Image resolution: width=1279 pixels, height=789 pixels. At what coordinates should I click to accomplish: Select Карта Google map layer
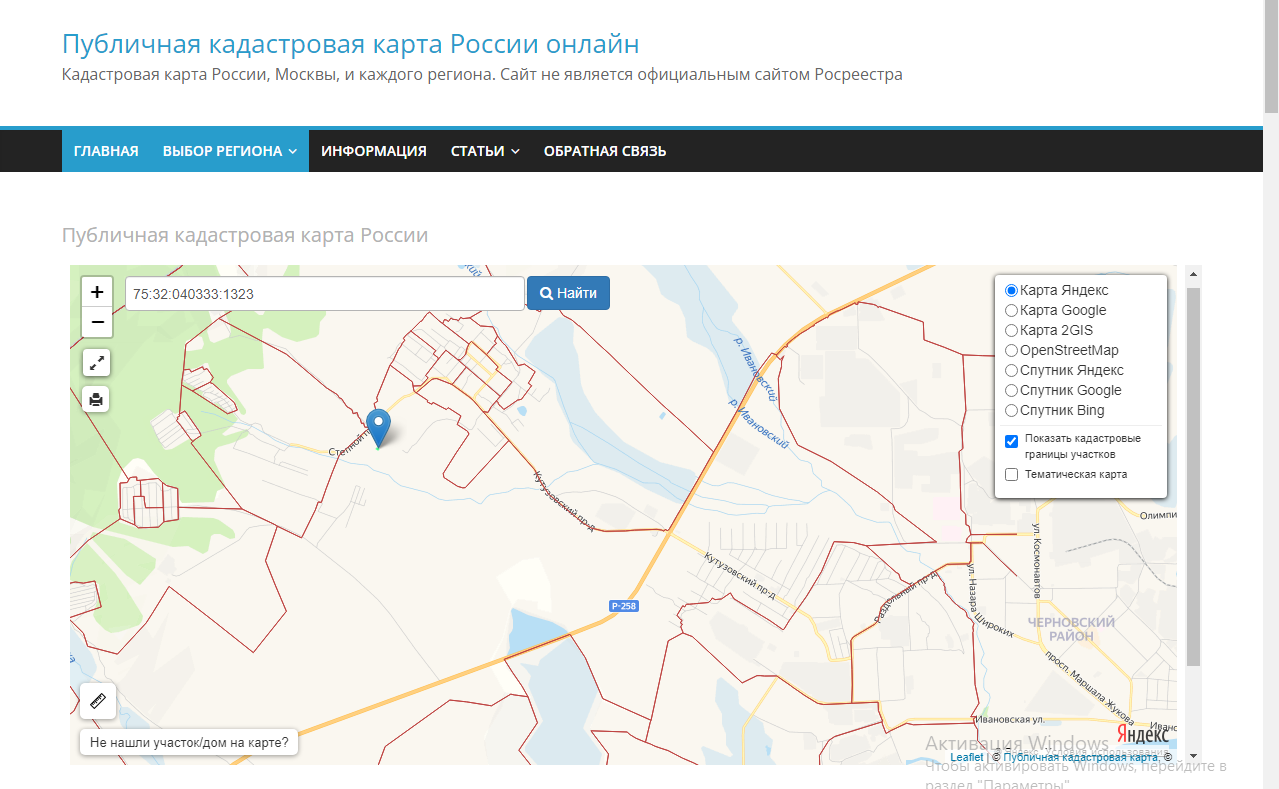[1011, 310]
